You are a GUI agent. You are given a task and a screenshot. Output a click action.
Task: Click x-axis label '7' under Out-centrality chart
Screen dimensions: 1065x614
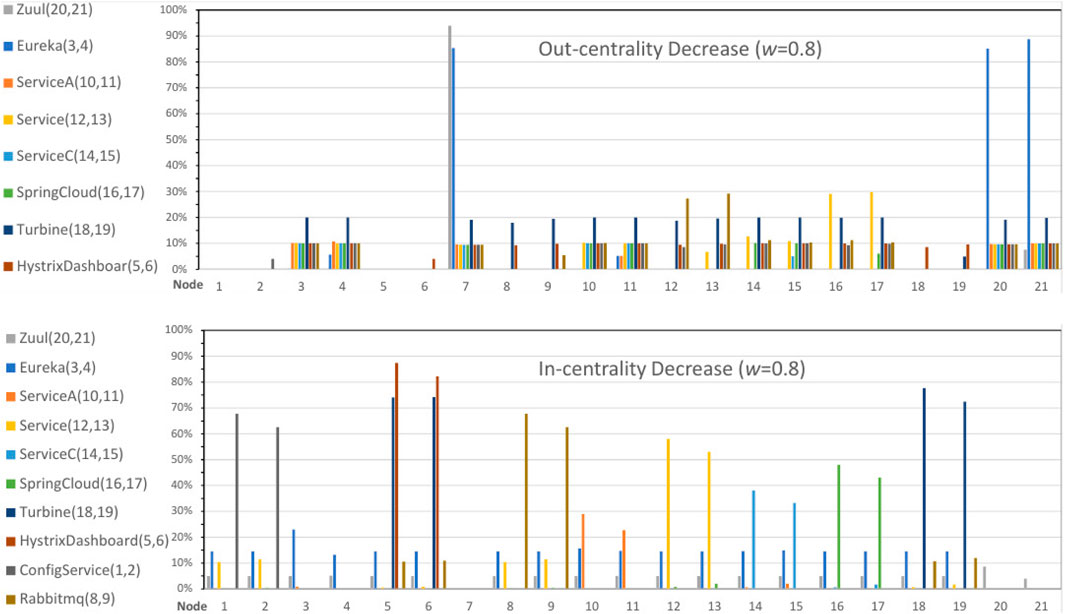pos(466,287)
